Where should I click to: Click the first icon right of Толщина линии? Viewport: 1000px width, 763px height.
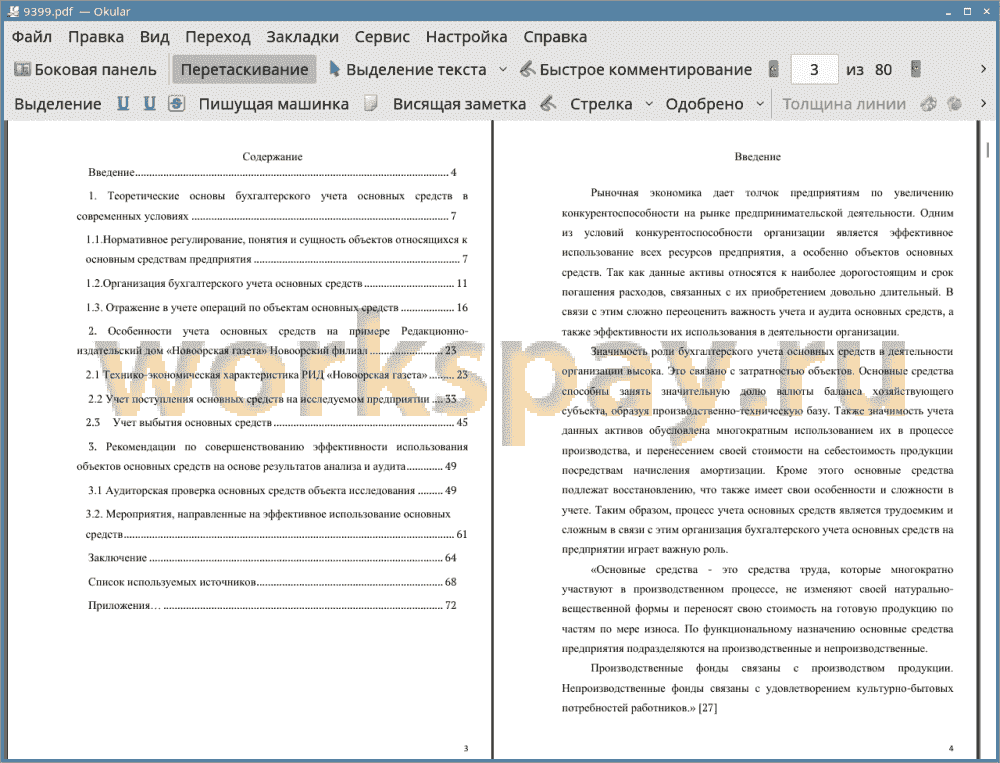[x=929, y=103]
